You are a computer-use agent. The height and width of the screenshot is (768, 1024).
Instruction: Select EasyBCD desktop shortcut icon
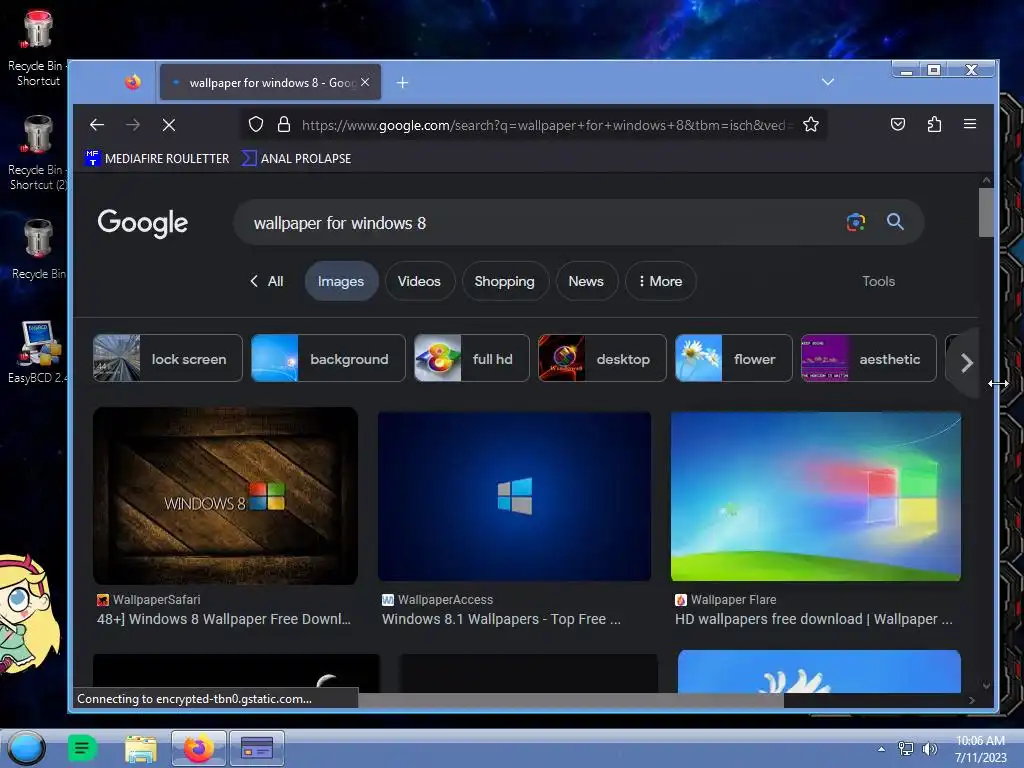coord(39,351)
